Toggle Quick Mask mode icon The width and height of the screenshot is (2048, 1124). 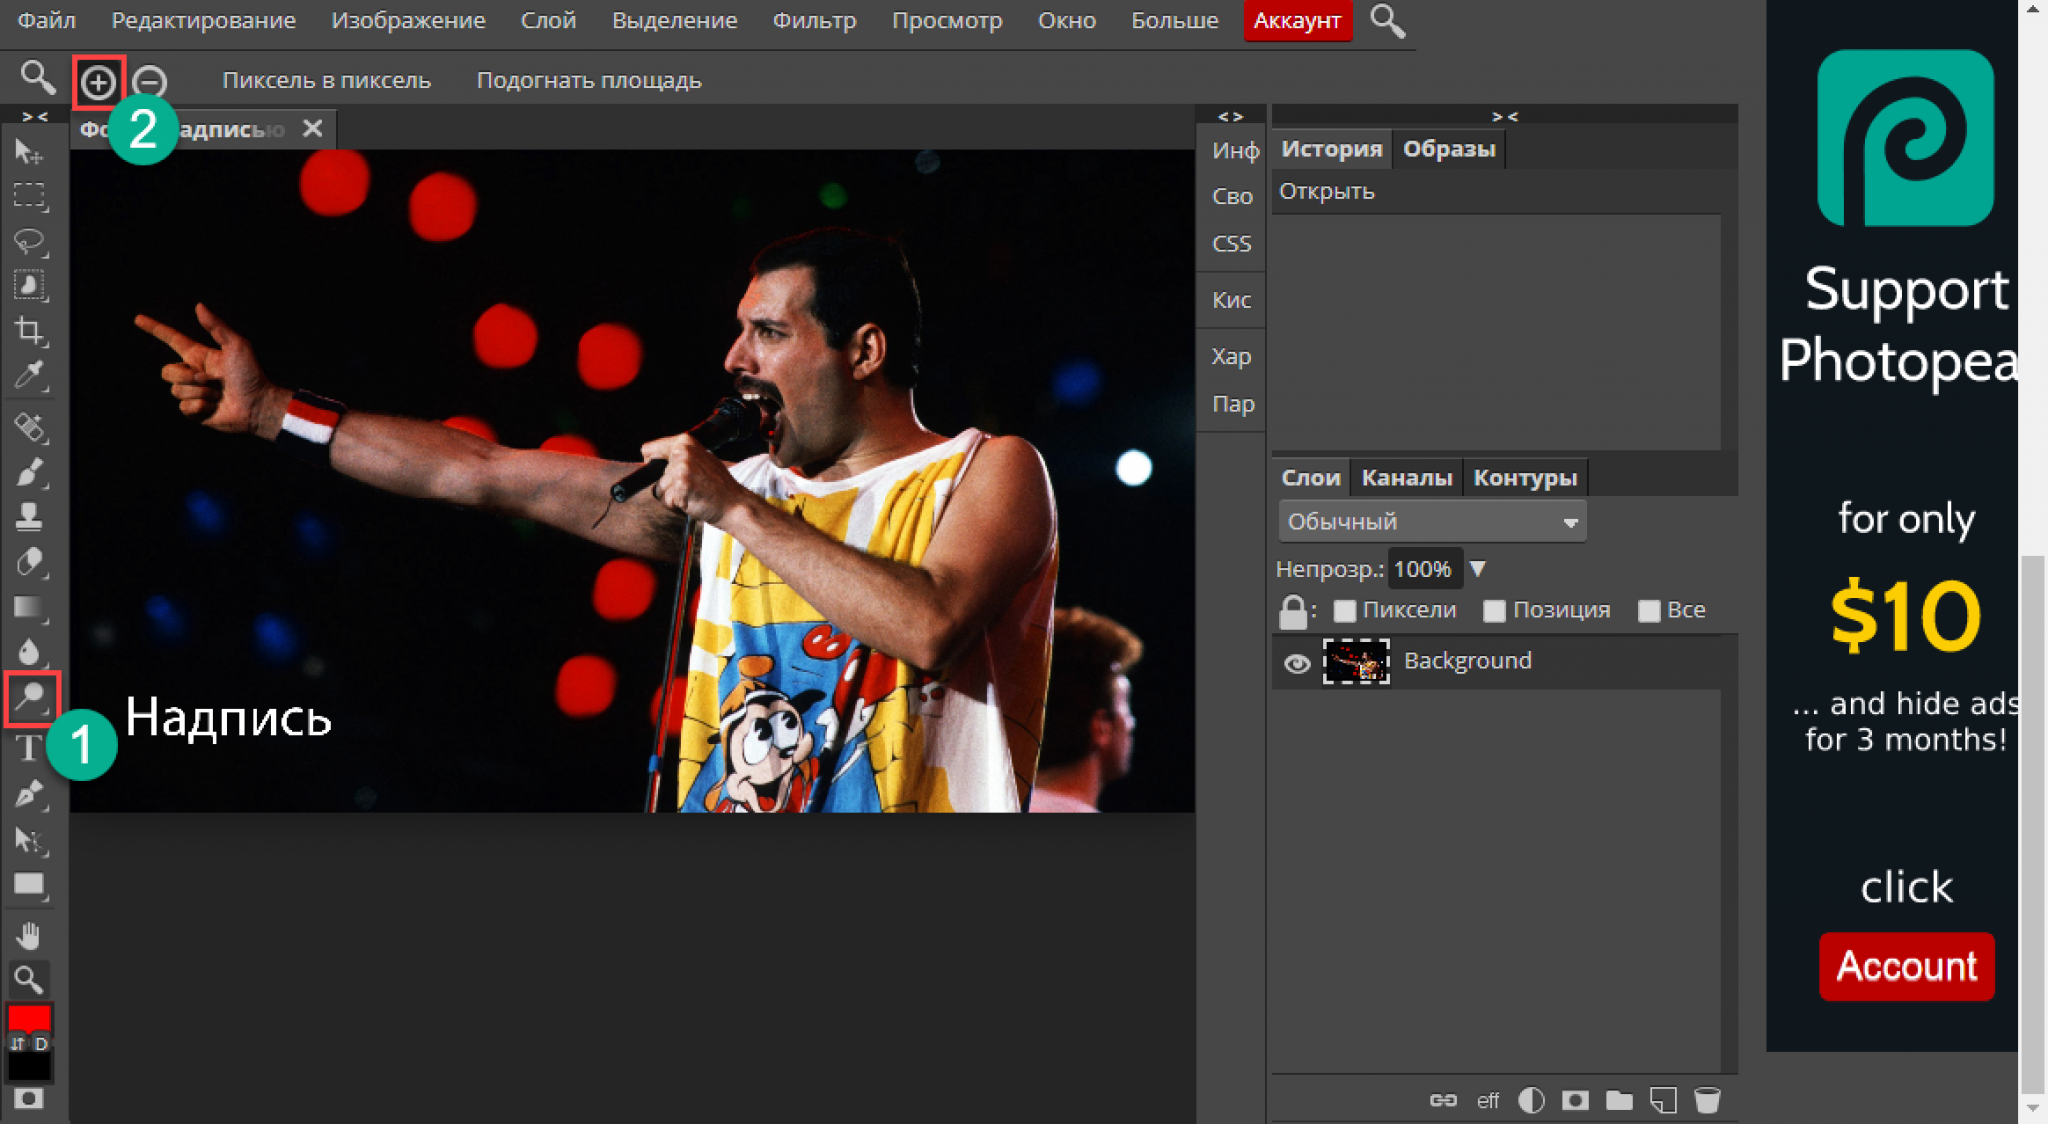pyautogui.click(x=29, y=1099)
